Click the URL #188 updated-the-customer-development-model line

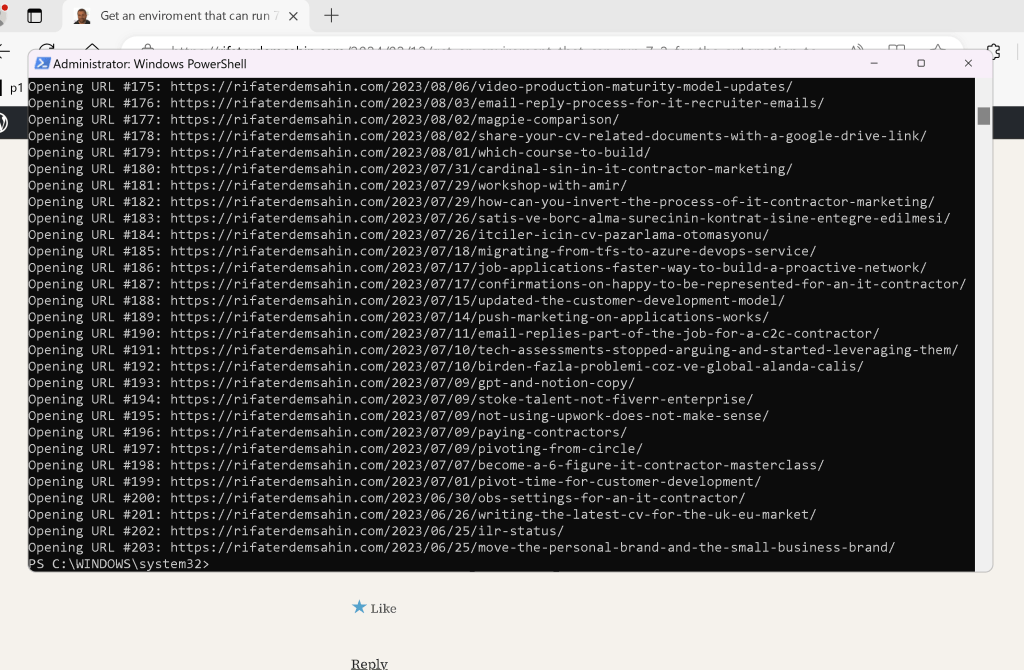pyautogui.click(x=406, y=300)
